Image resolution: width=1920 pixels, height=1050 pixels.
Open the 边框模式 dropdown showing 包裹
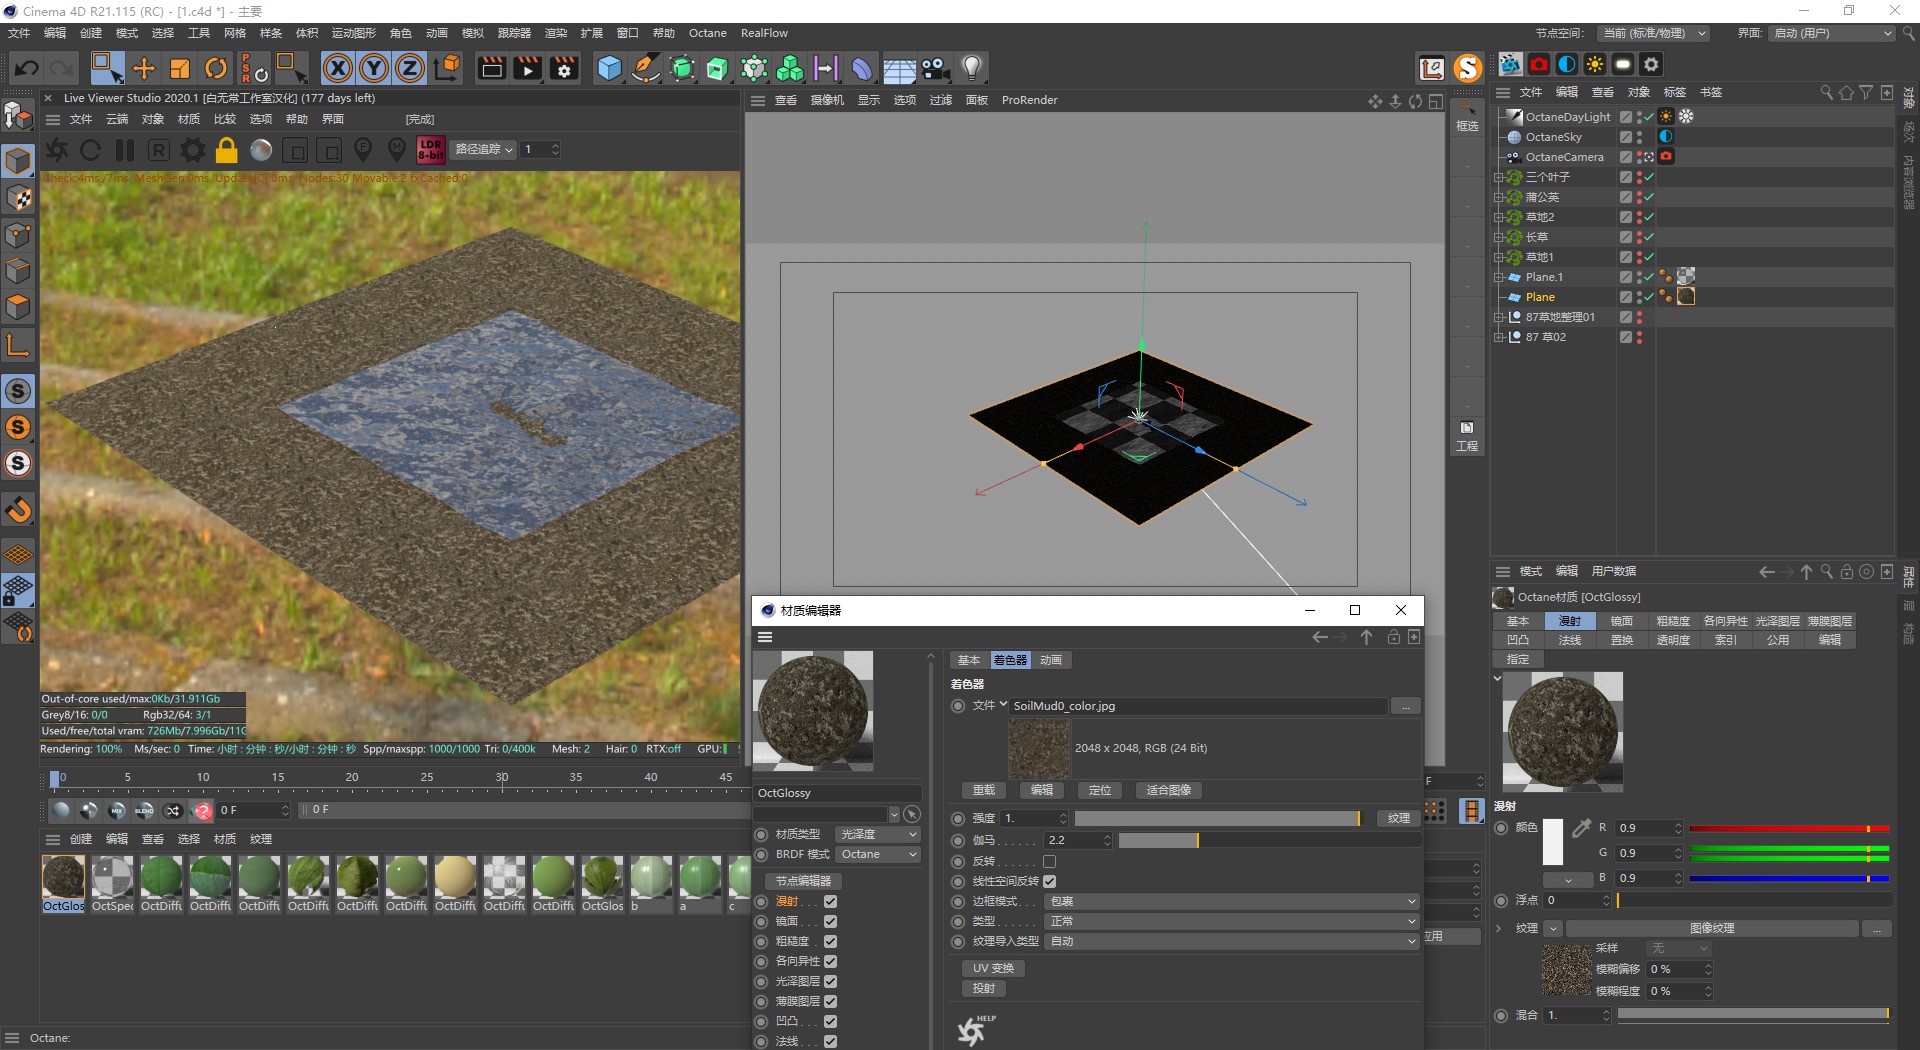point(1232,901)
